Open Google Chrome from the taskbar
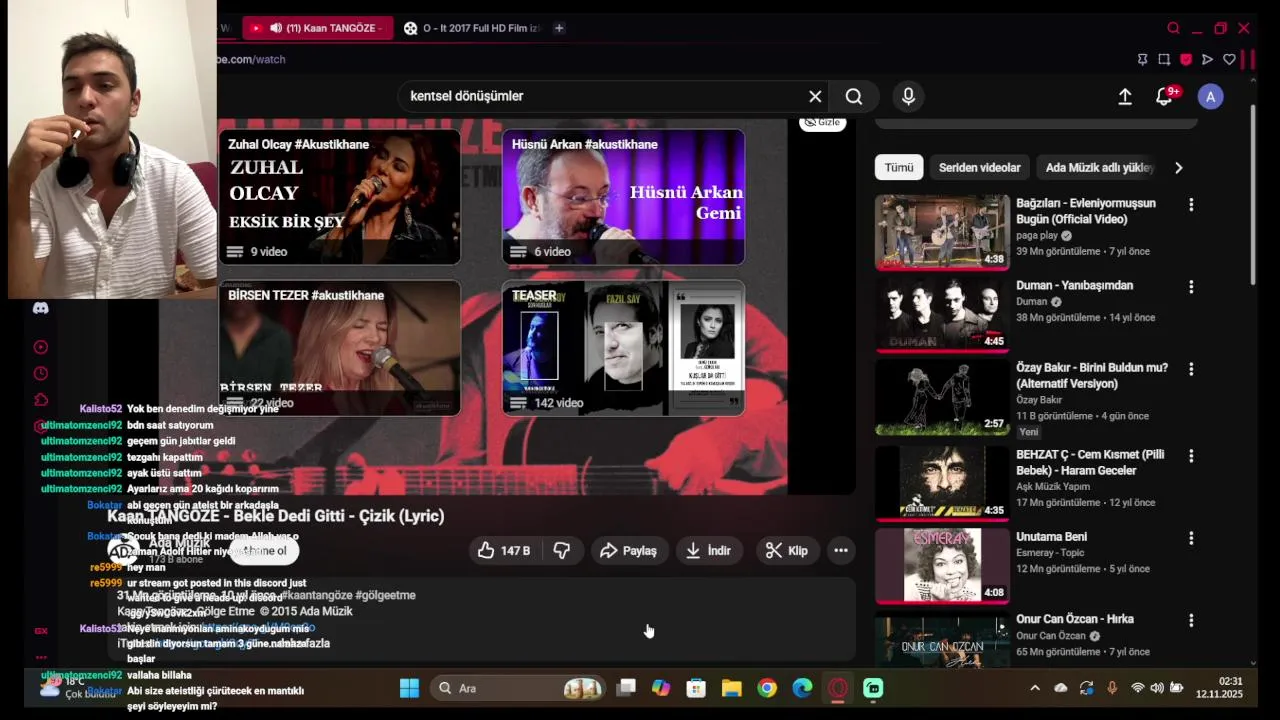The width and height of the screenshot is (1280, 720). pos(767,688)
